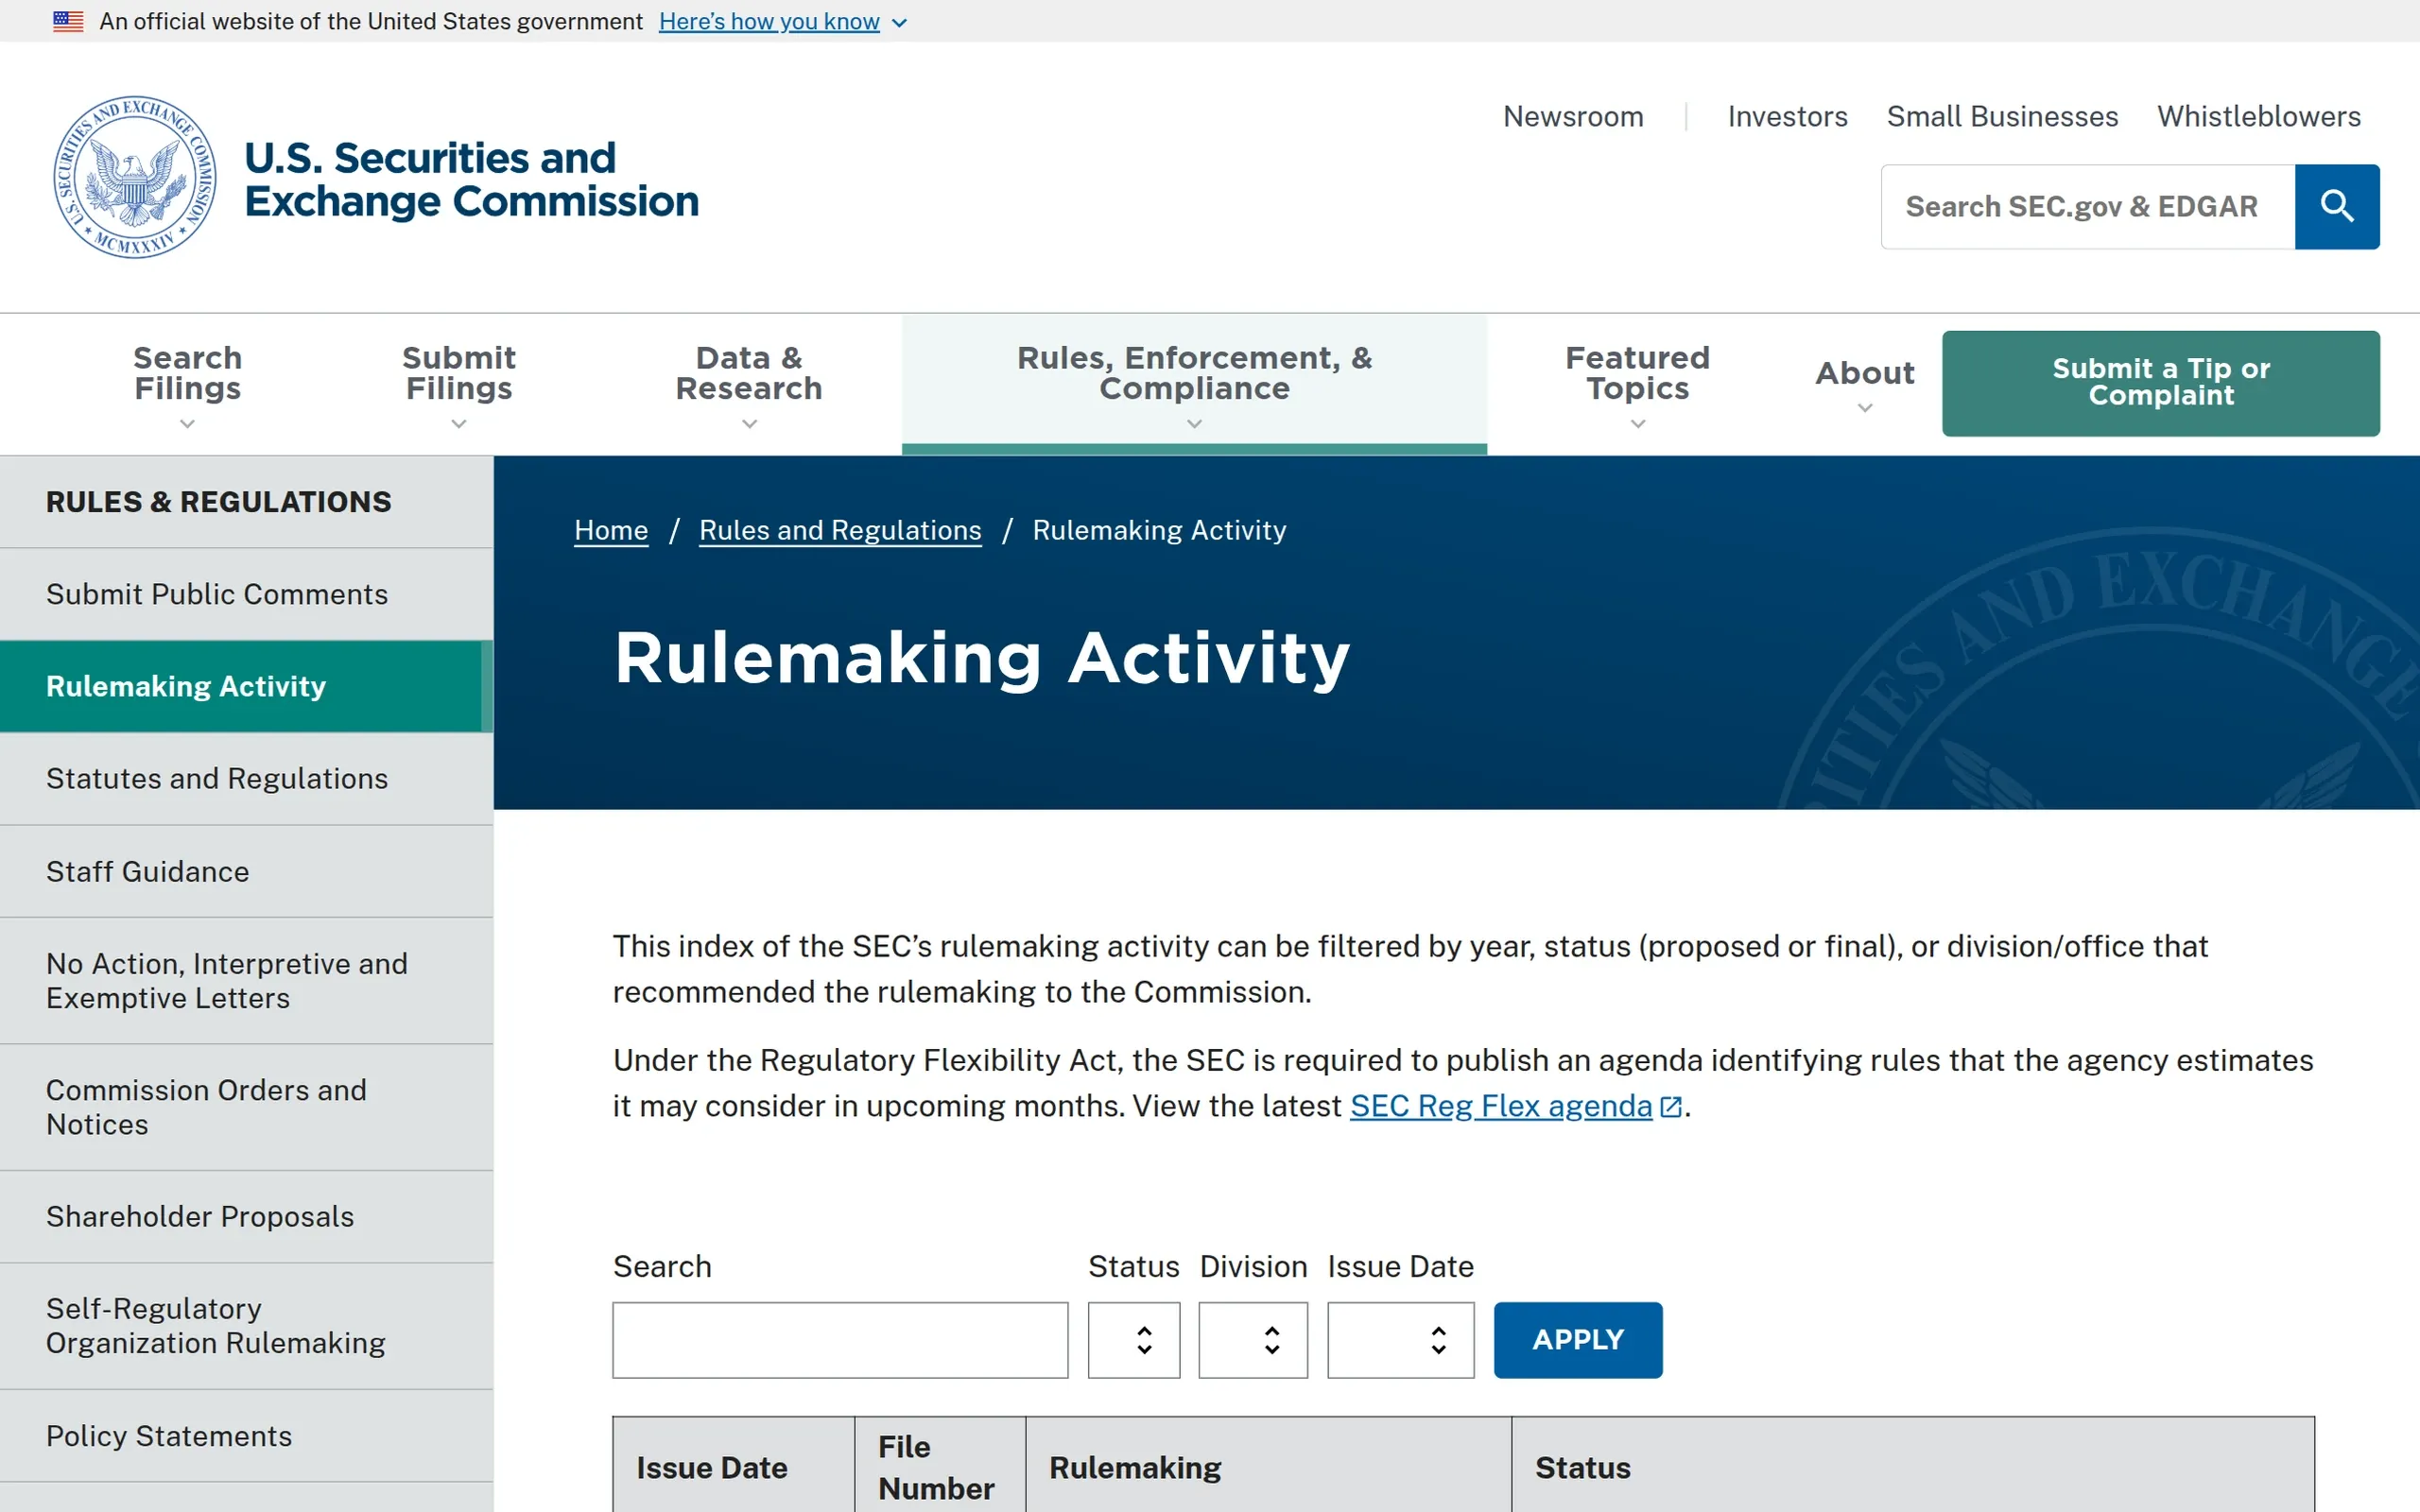Open the Search Filings menu
Viewport: 2420px width, 1512px height.
188,384
